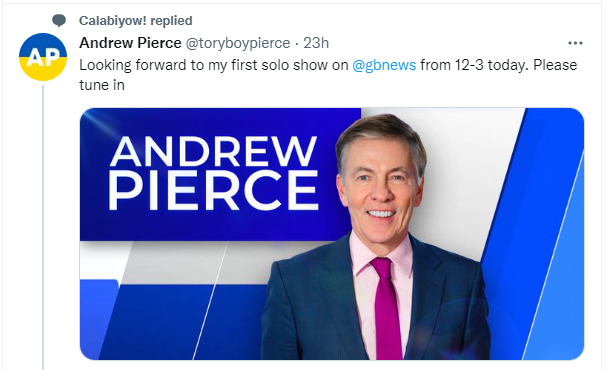Open the attached Andrew Pierce promo image
609x370 pixels.
(x=332, y=234)
